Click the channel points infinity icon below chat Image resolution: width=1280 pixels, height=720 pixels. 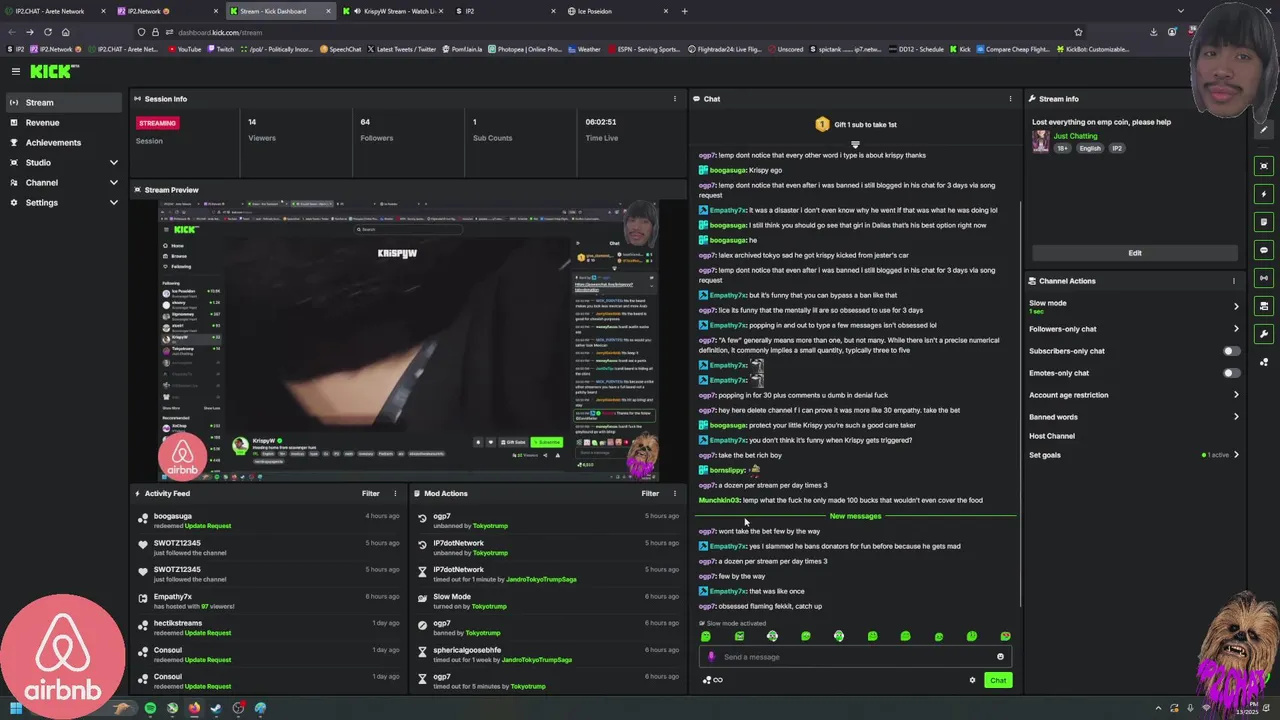click(x=713, y=680)
